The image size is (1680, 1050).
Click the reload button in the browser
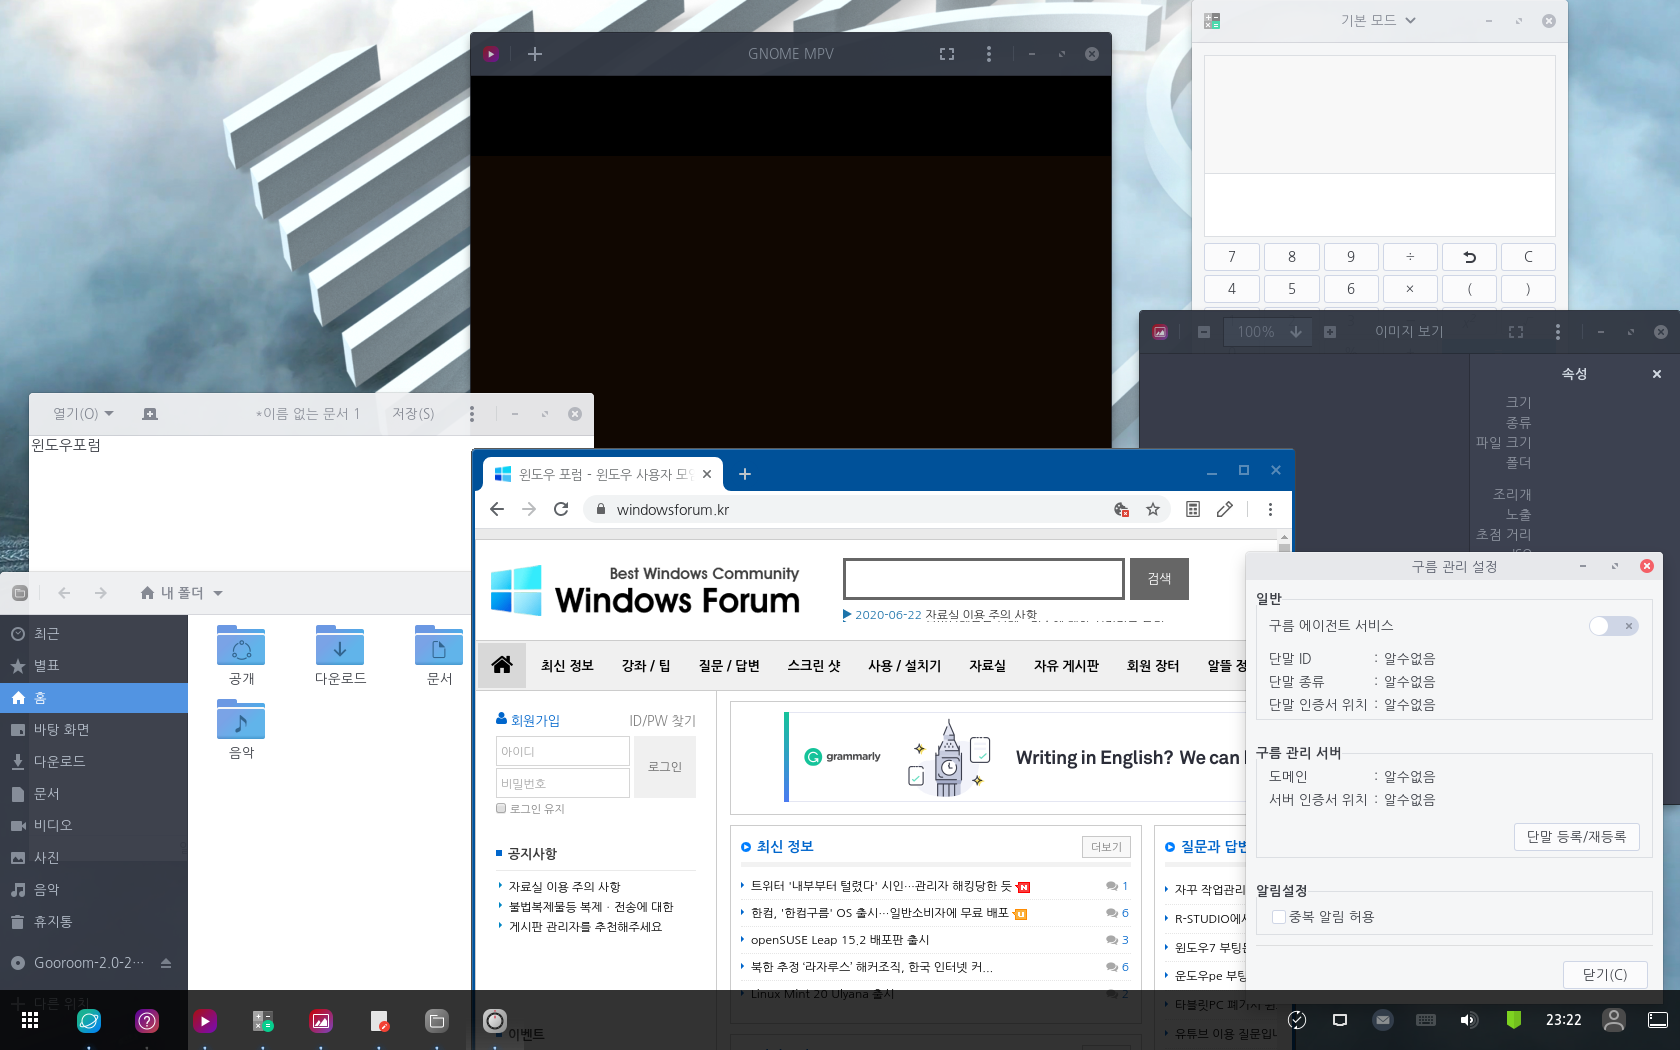pos(561,509)
